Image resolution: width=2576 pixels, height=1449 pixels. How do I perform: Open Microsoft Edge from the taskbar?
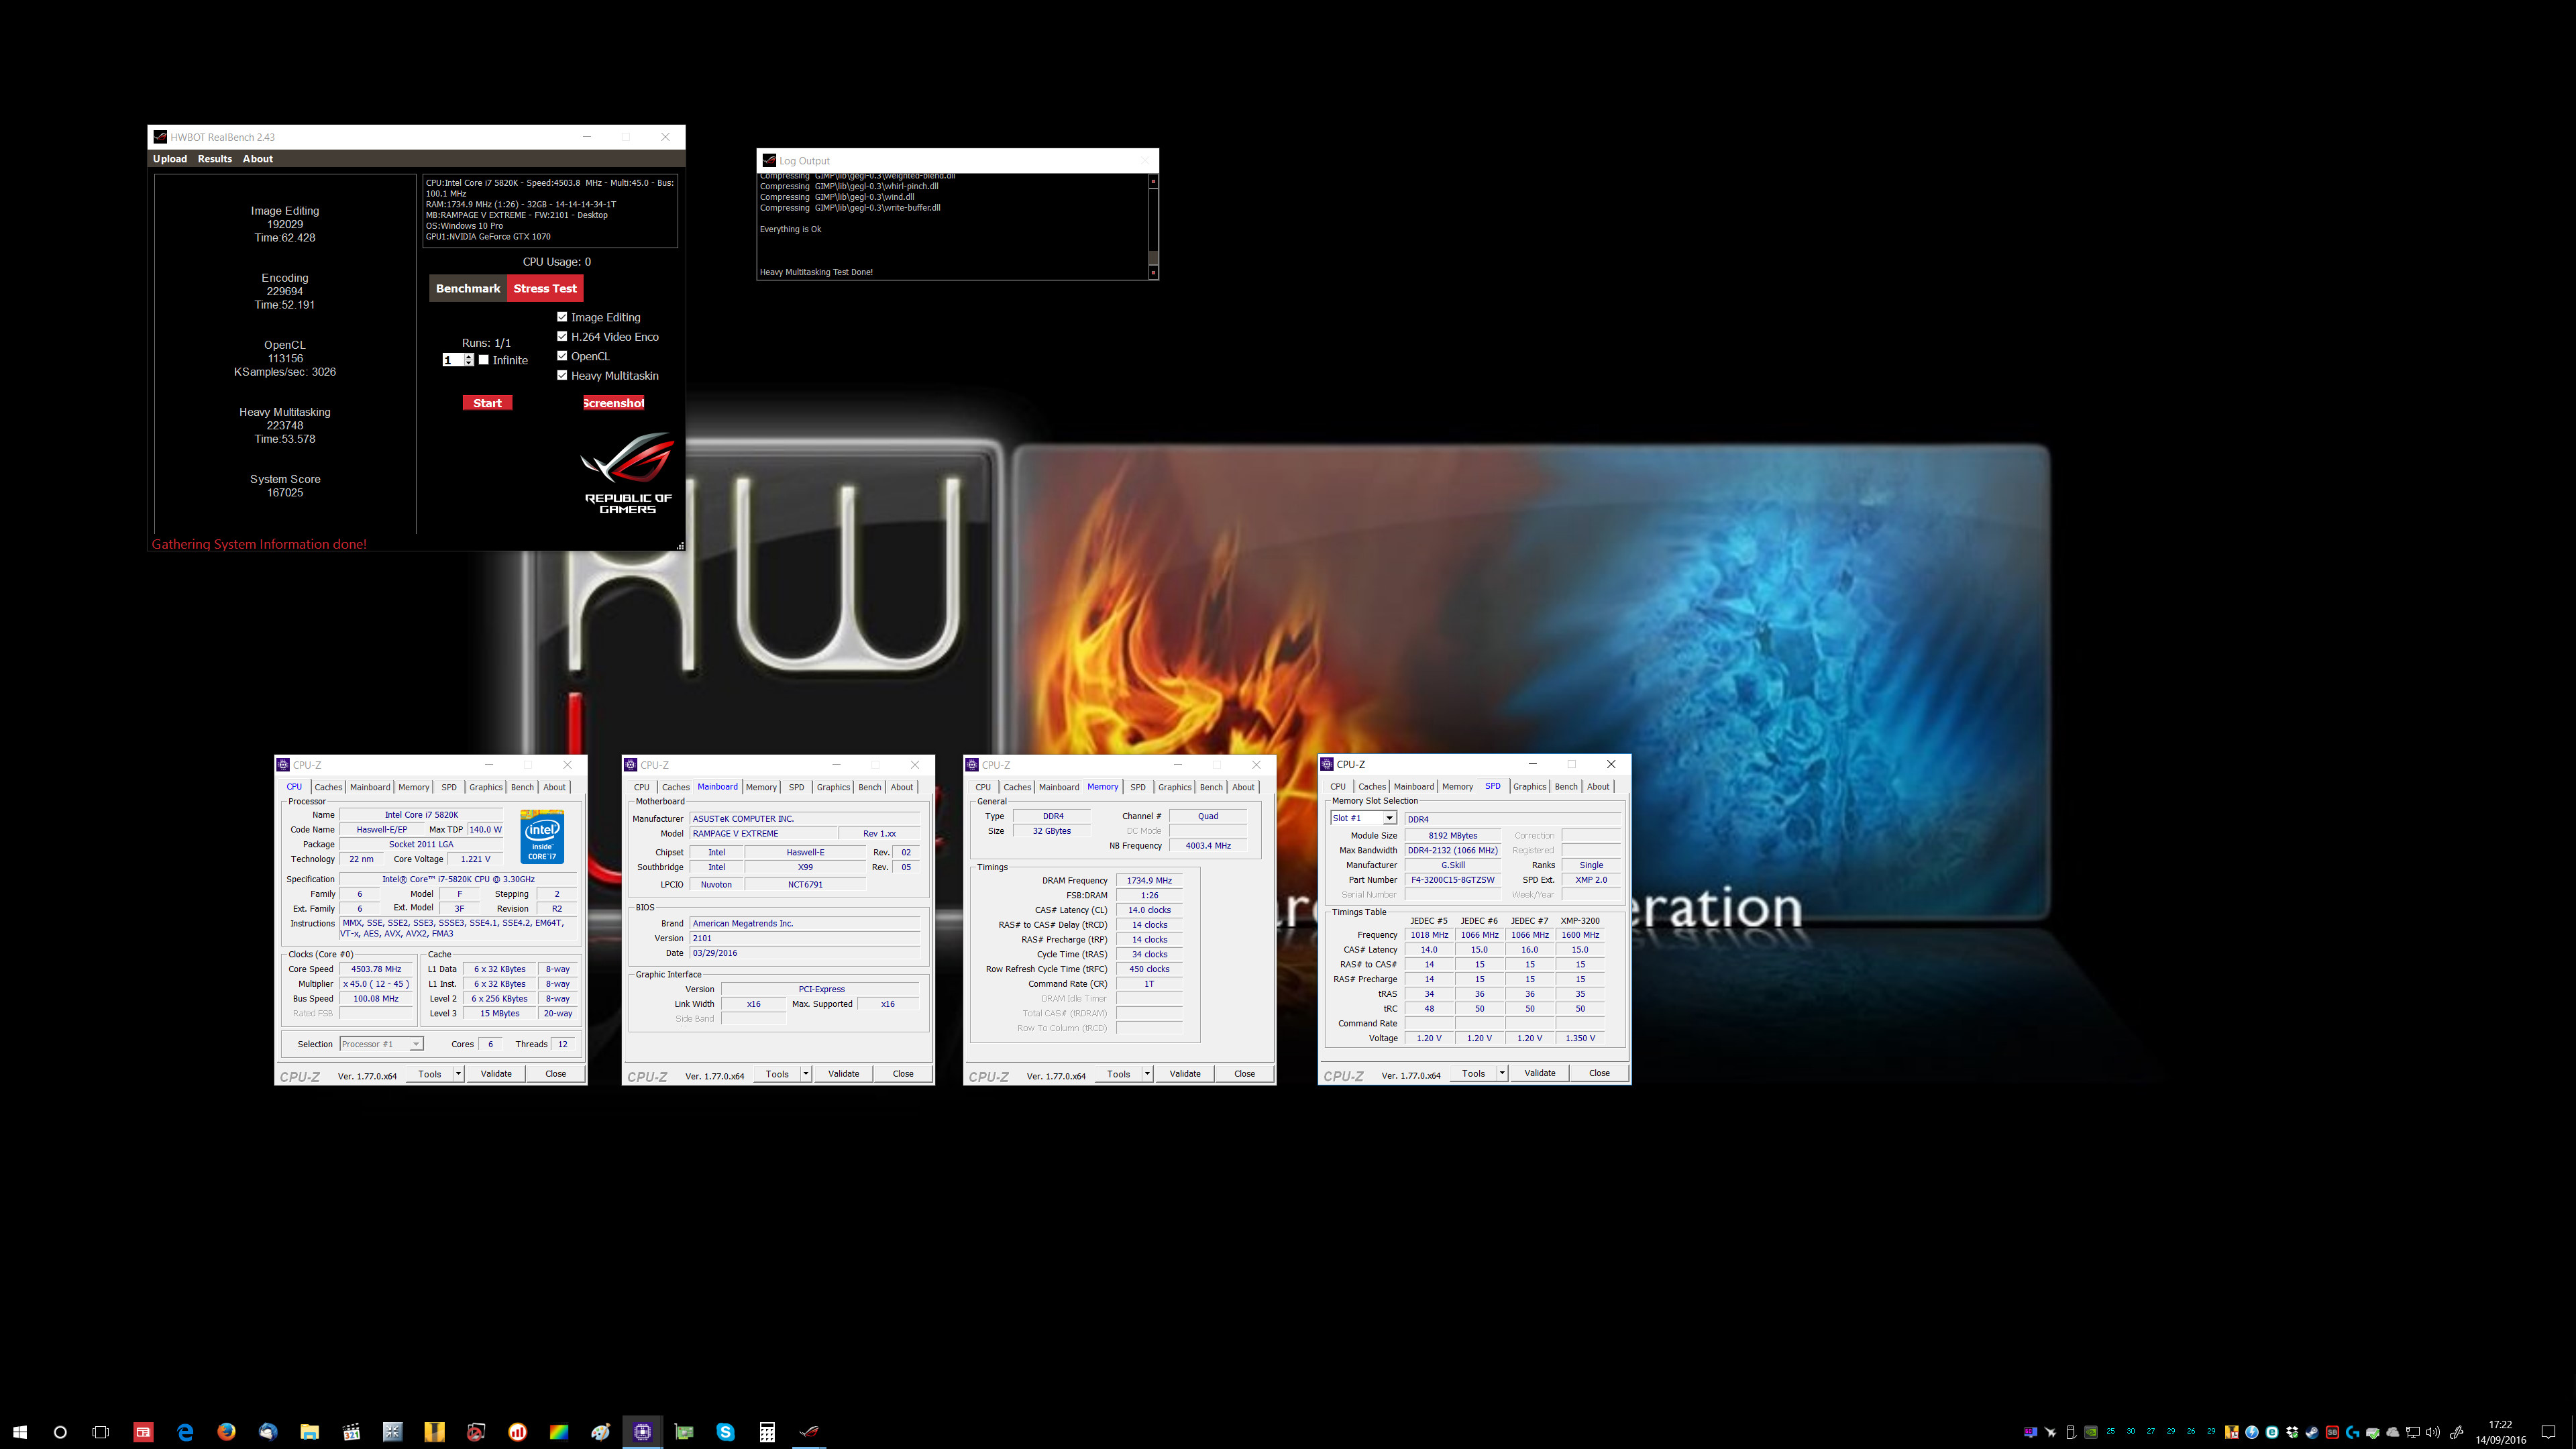(x=185, y=1432)
